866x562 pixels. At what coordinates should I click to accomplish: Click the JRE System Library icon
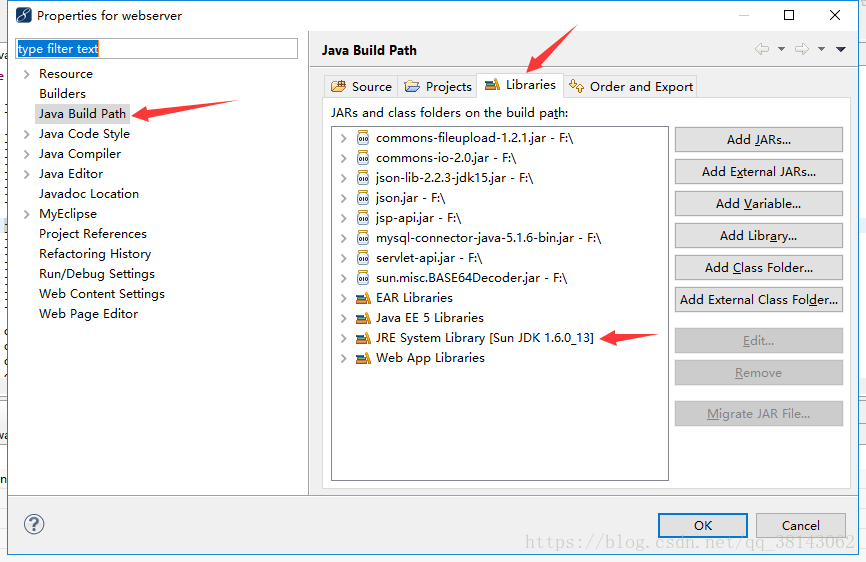pos(363,338)
